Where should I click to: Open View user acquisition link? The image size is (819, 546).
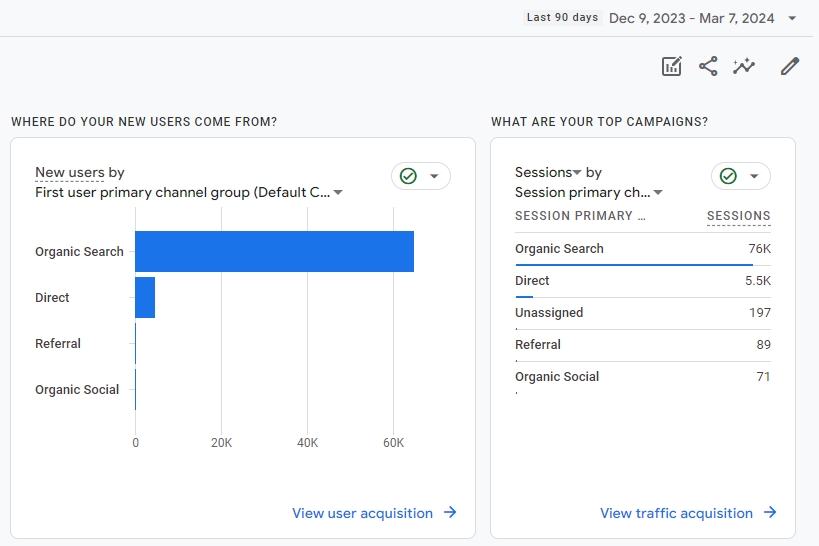[x=362, y=513]
